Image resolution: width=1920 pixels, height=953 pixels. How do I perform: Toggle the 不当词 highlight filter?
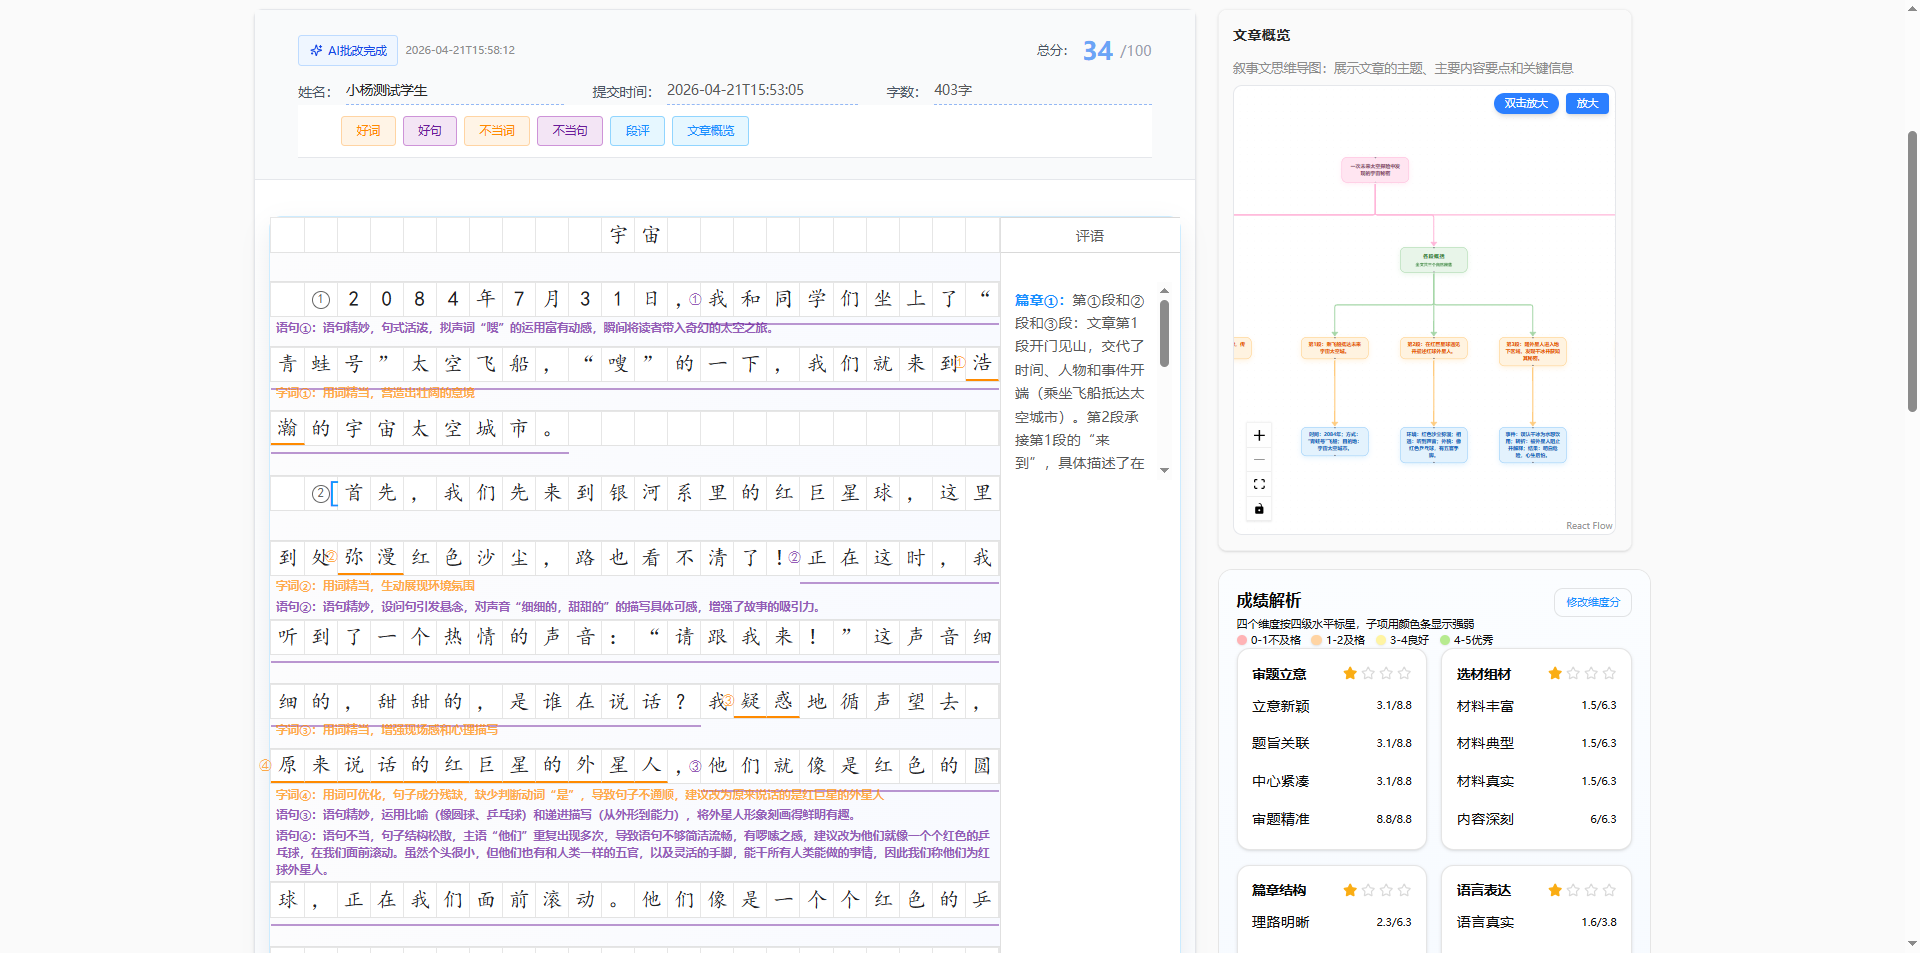point(497,131)
